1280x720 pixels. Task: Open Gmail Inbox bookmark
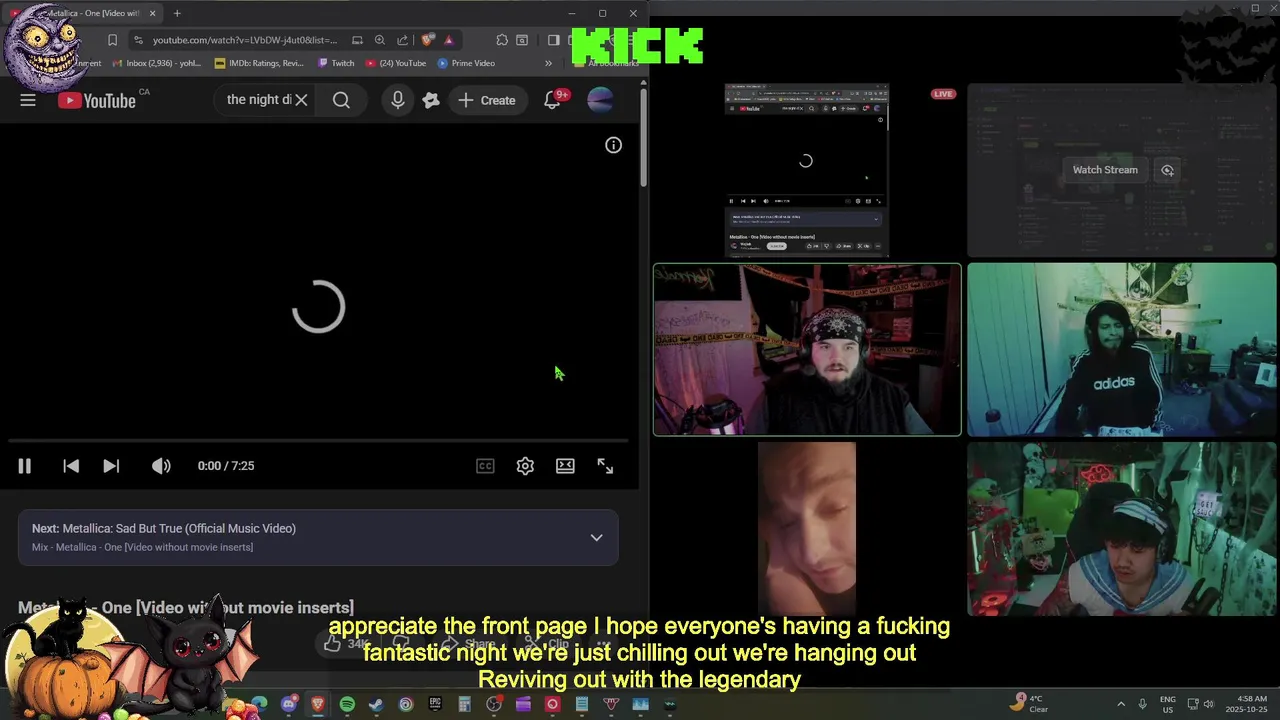tap(157, 63)
